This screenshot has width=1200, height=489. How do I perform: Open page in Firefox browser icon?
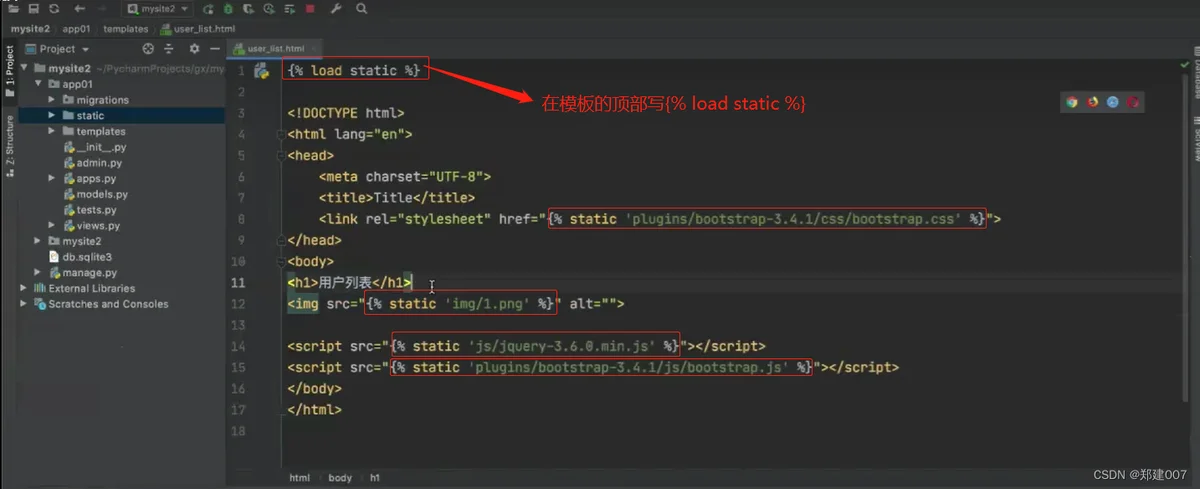click(1093, 101)
